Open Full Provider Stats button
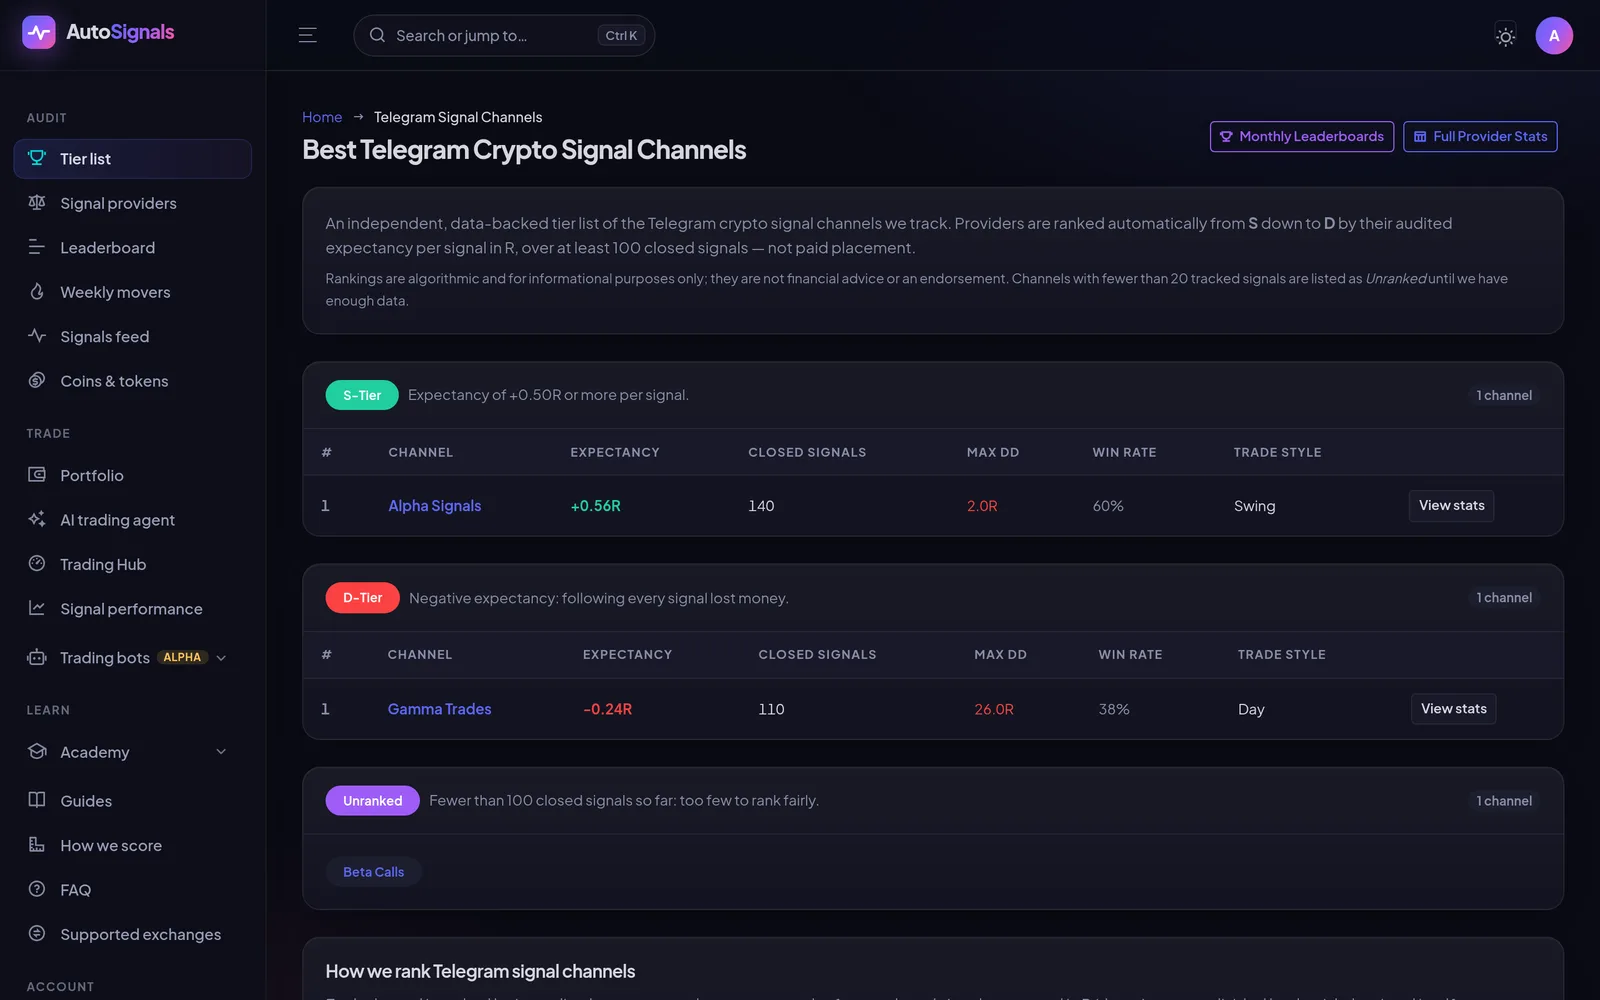The height and width of the screenshot is (1000, 1600). tap(1480, 137)
